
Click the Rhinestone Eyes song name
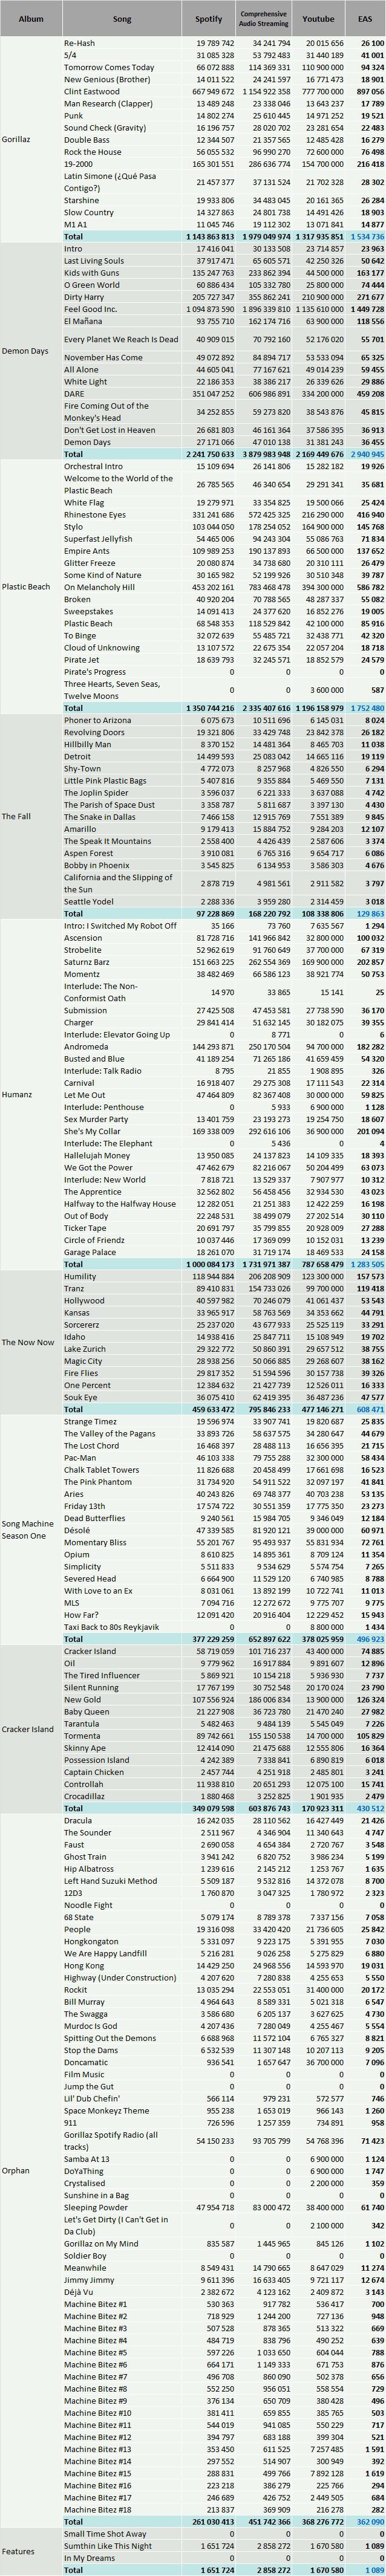pyautogui.click(x=95, y=515)
